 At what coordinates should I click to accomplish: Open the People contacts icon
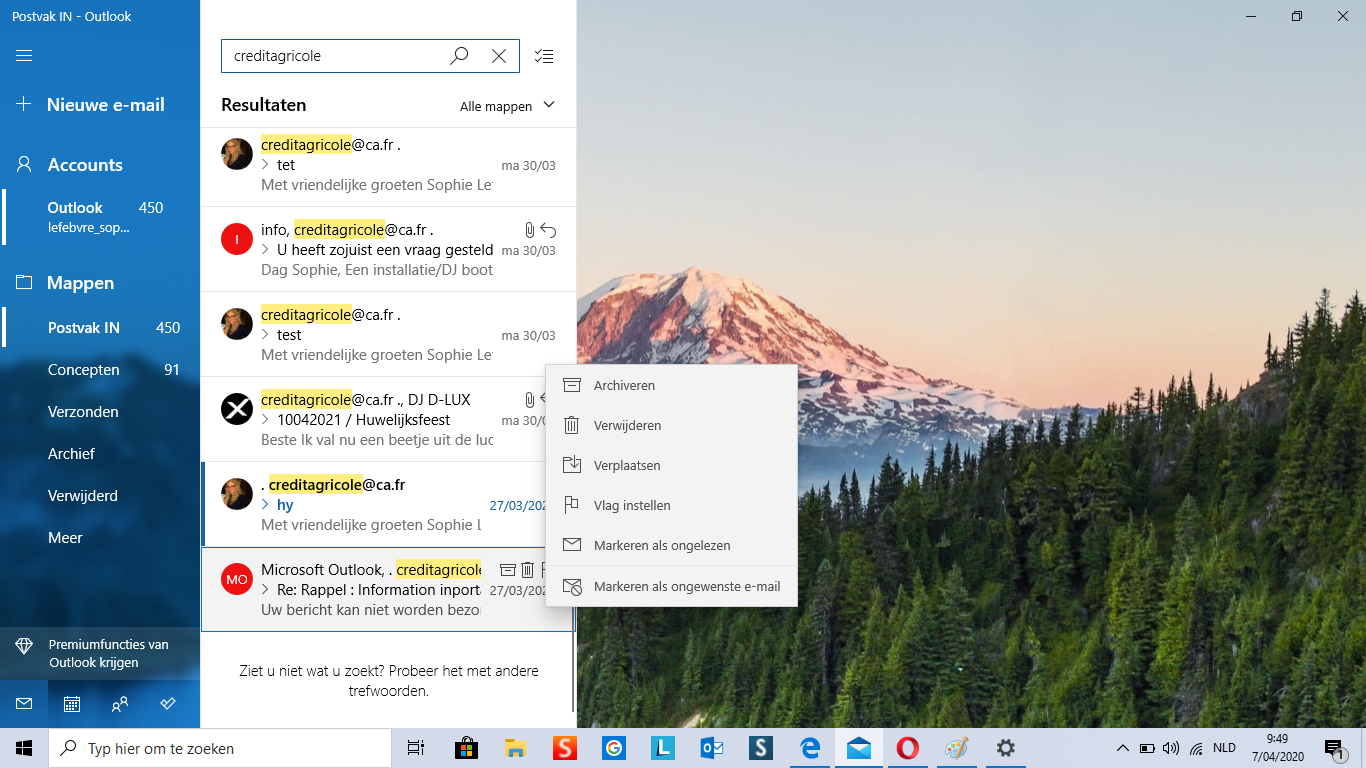(x=120, y=704)
